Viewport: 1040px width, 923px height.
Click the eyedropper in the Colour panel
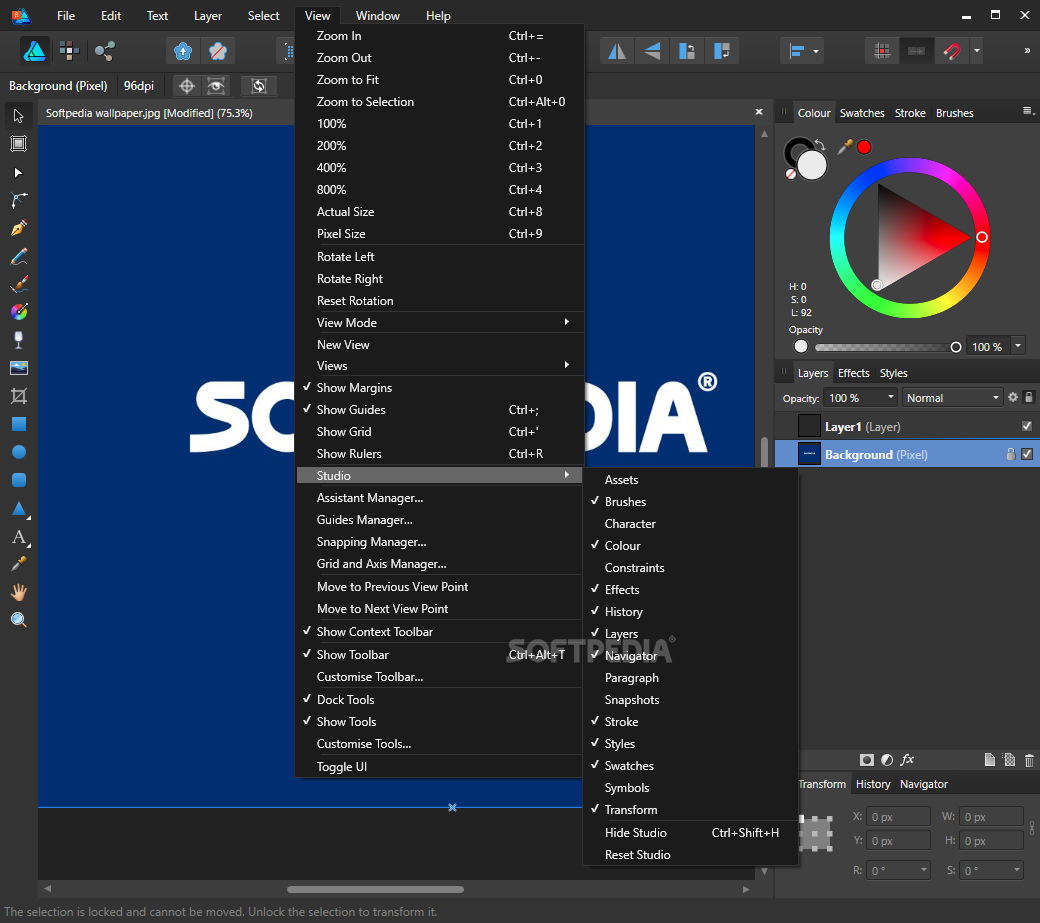click(844, 147)
